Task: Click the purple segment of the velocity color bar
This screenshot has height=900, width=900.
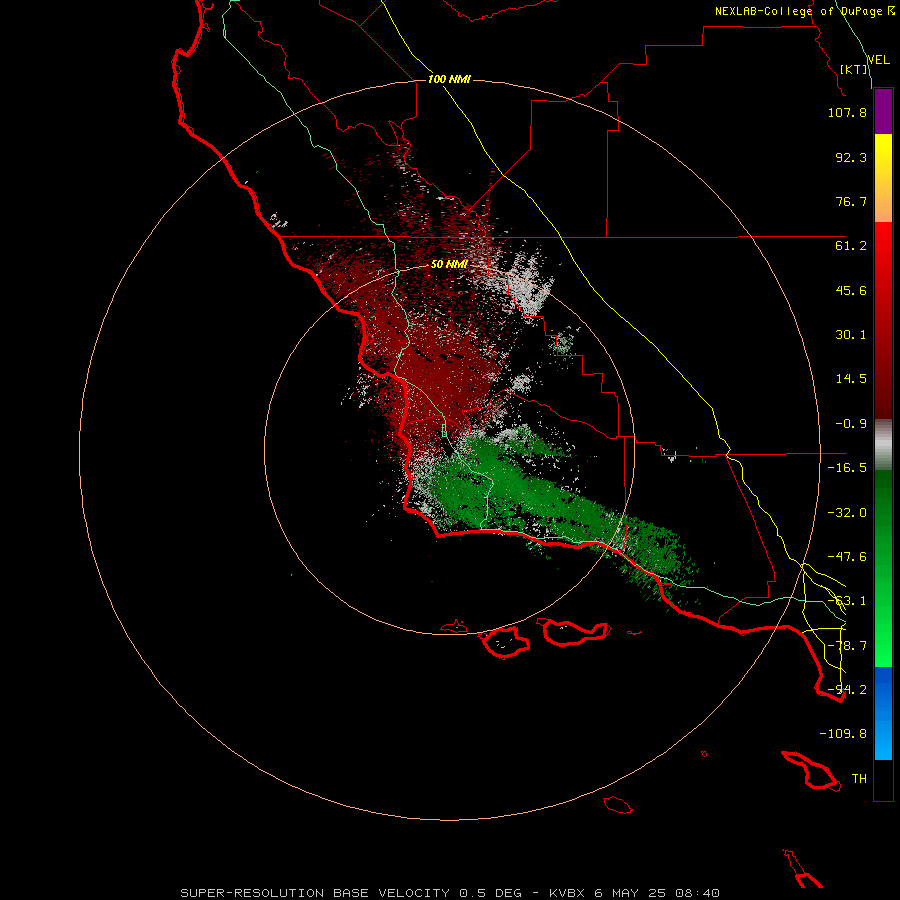Action: pos(883,111)
